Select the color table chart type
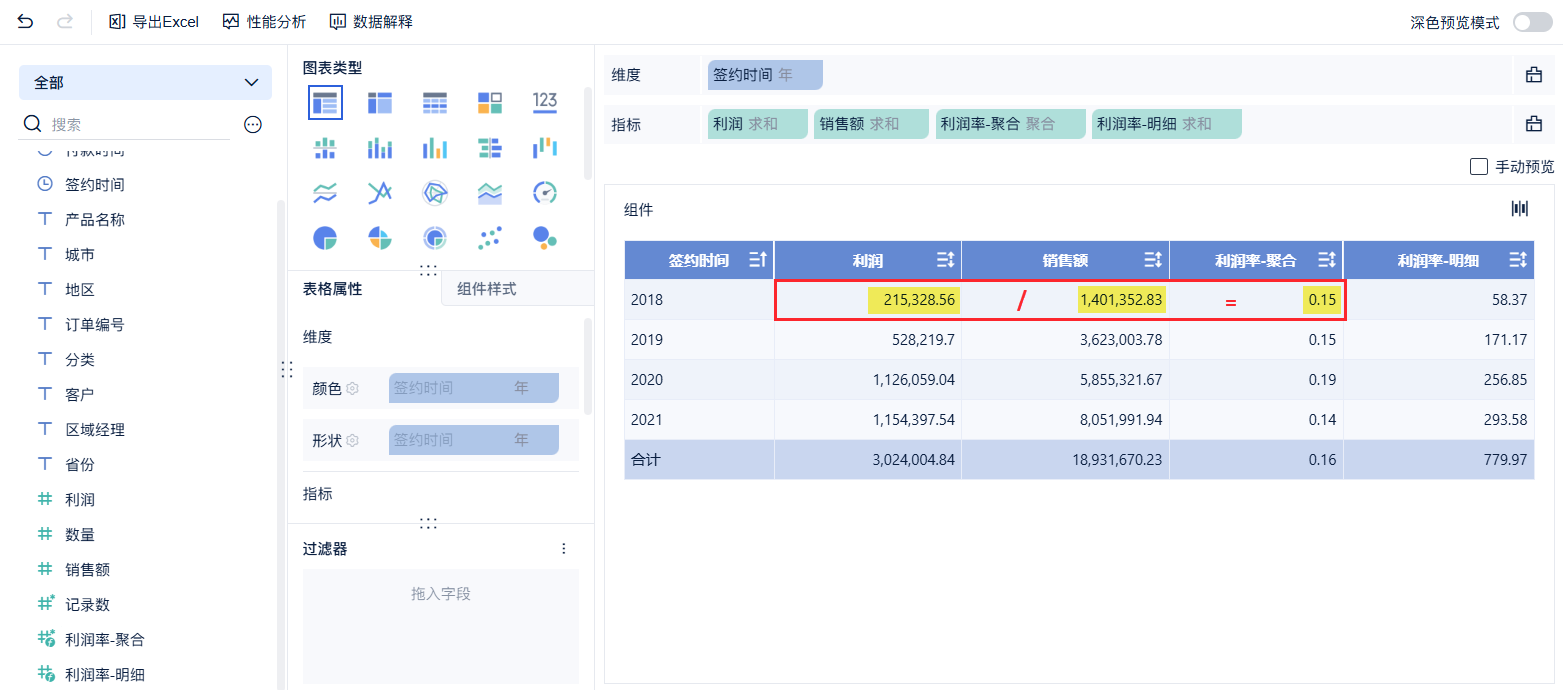Image resolution: width=1563 pixels, height=690 pixels. [x=490, y=102]
